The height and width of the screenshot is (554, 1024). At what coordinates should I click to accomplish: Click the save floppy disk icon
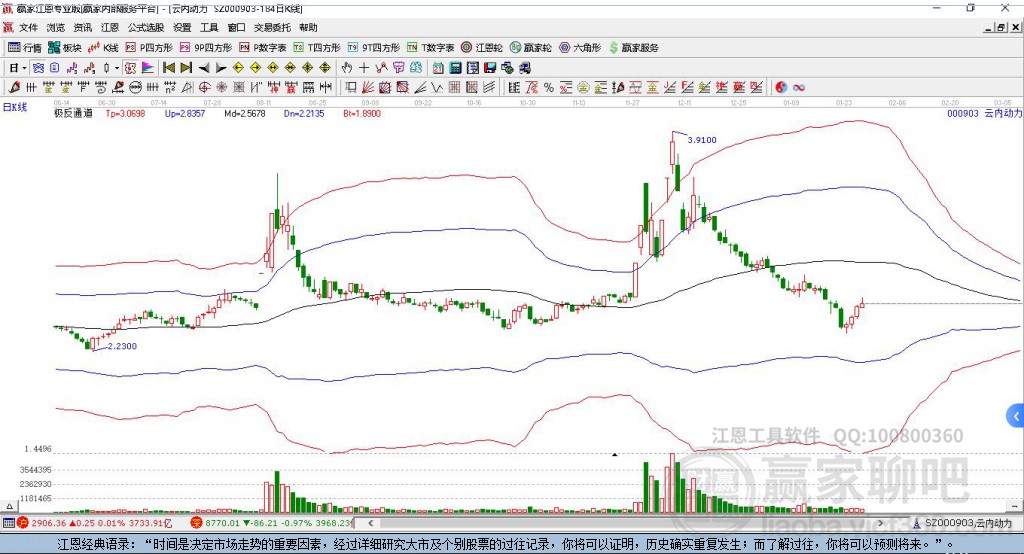tap(490, 68)
